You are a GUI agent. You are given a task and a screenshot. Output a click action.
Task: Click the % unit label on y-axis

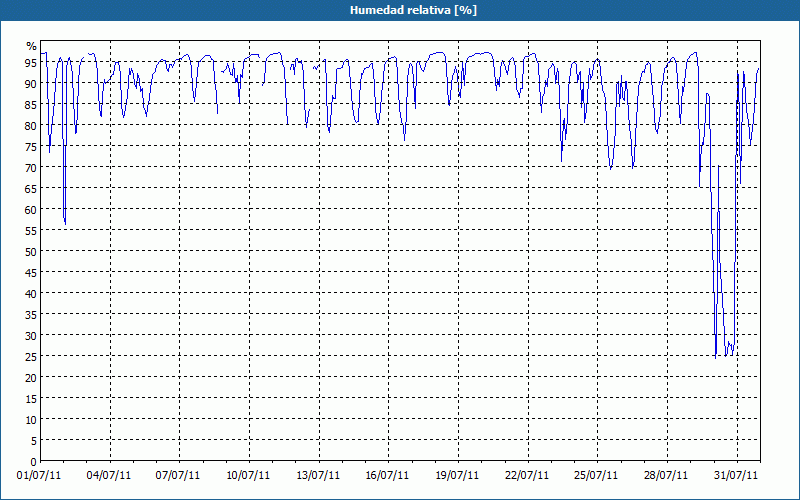(32, 46)
